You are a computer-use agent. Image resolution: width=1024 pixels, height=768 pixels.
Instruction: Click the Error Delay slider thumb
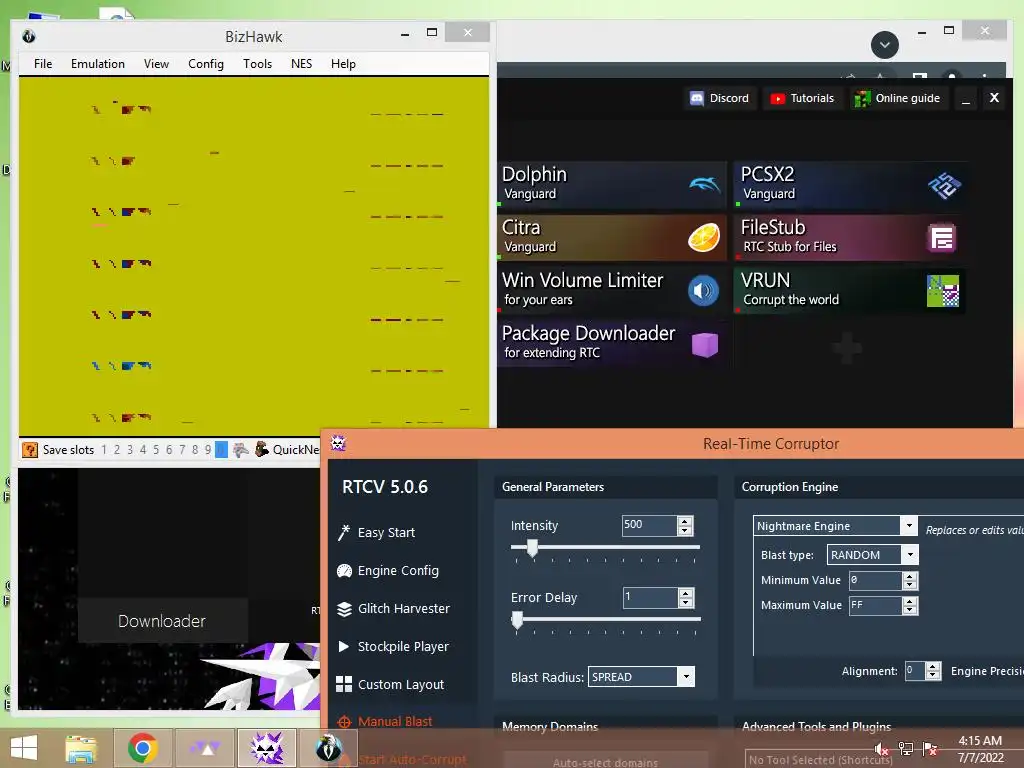coord(517,620)
